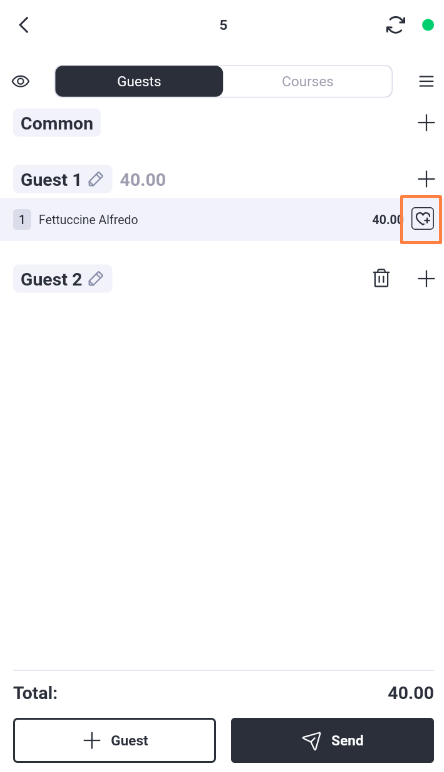Click the Guest 2 label
This screenshot has width=444, height=772.
tap(51, 279)
